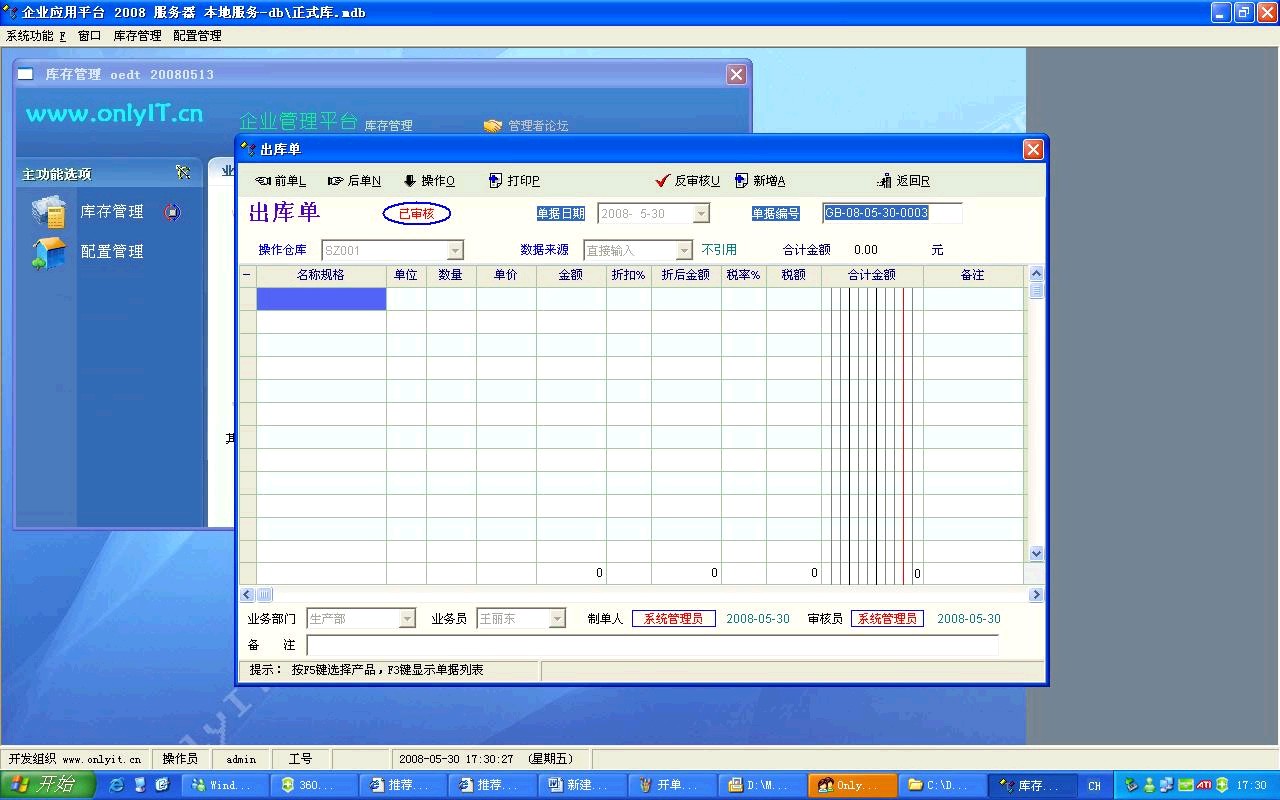Click the 后单 (next document) toolbar icon
The width and height of the screenshot is (1280, 800).
[336, 181]
